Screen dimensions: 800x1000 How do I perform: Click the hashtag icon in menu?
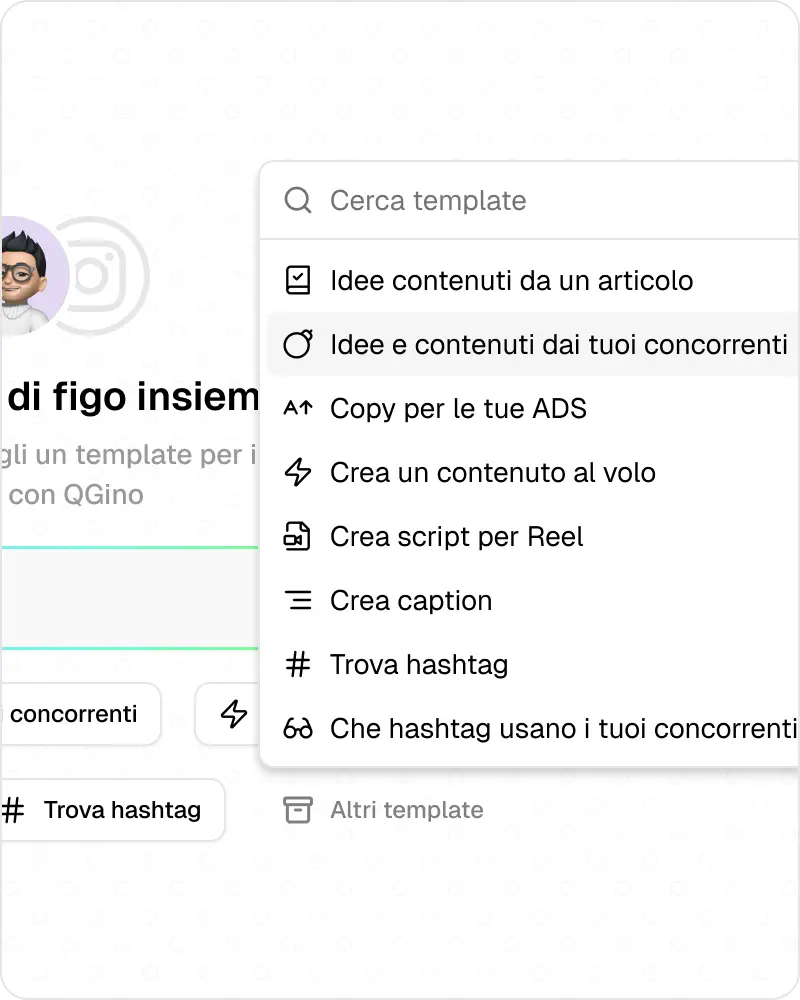click(298, 664)
